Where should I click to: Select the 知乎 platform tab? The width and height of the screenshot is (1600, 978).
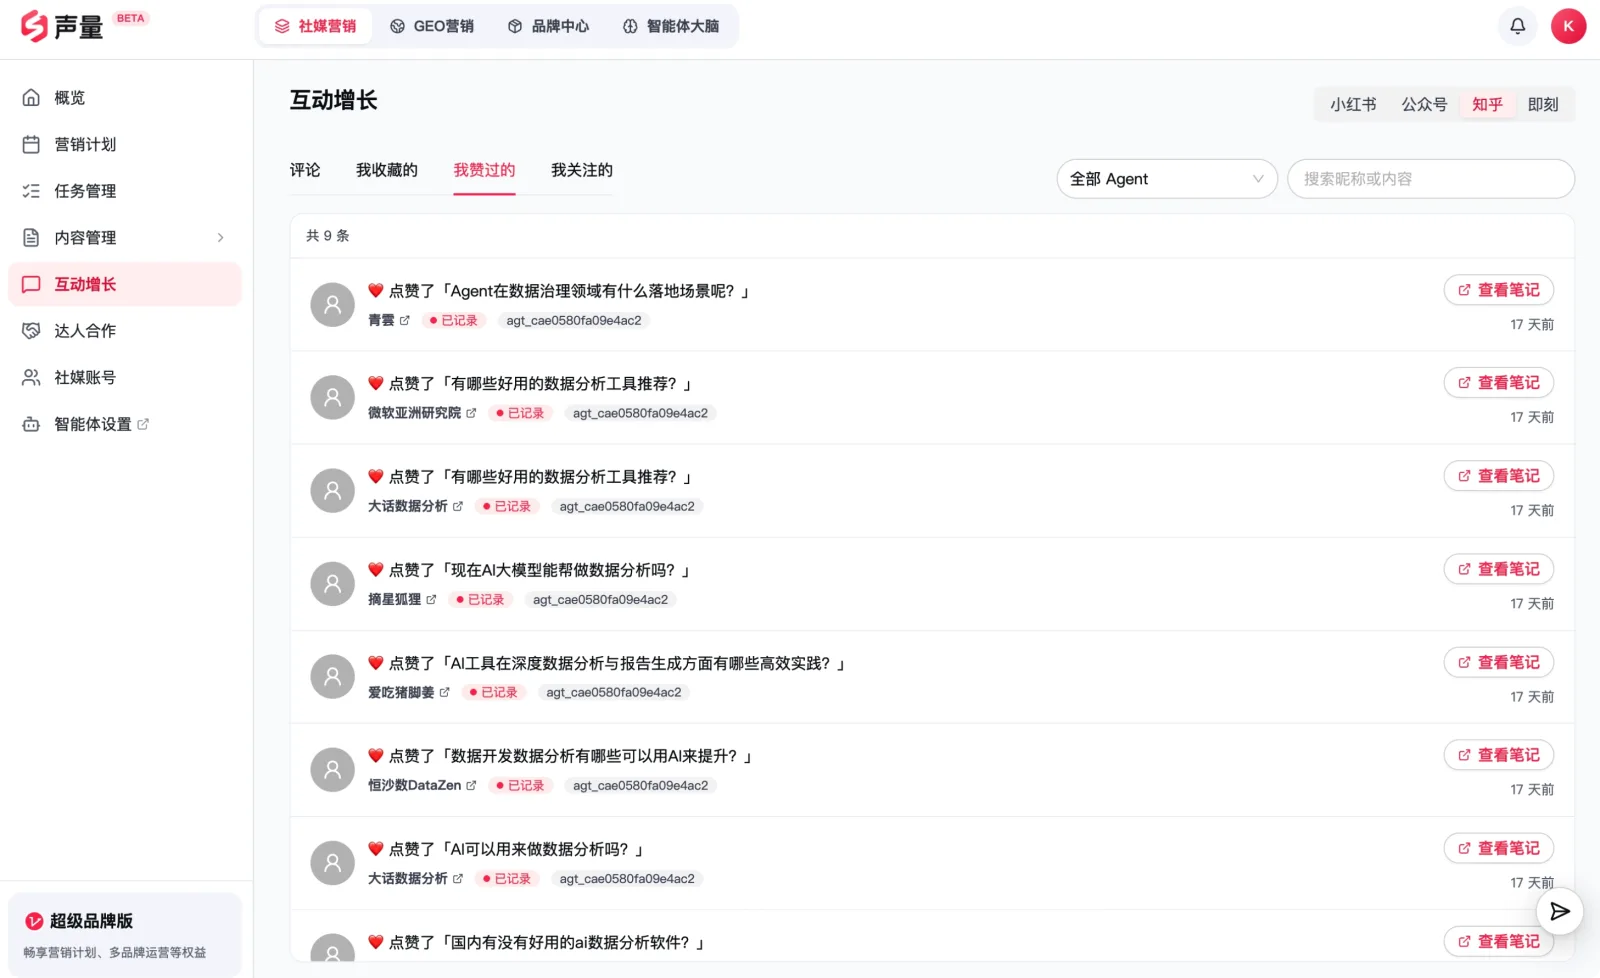click(x=1487, y=104)
